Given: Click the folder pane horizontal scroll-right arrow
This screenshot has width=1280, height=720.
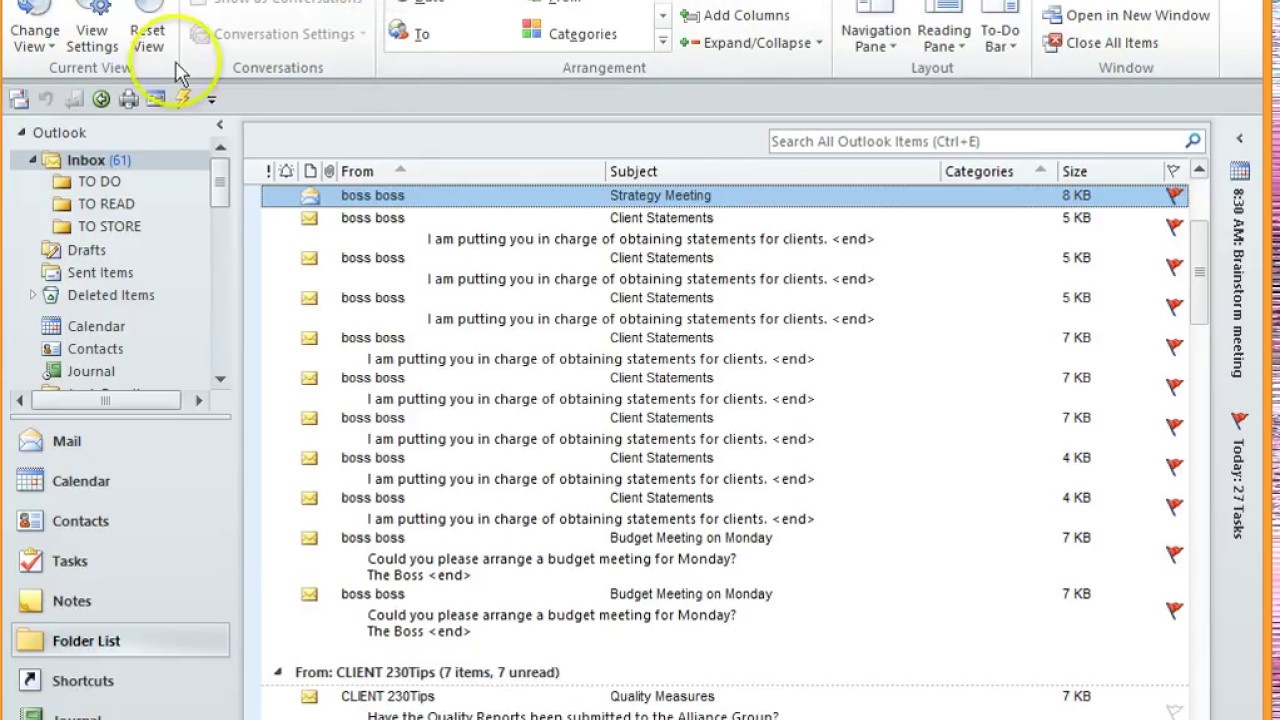Looking at the screenshot, I should click(198, 400).
